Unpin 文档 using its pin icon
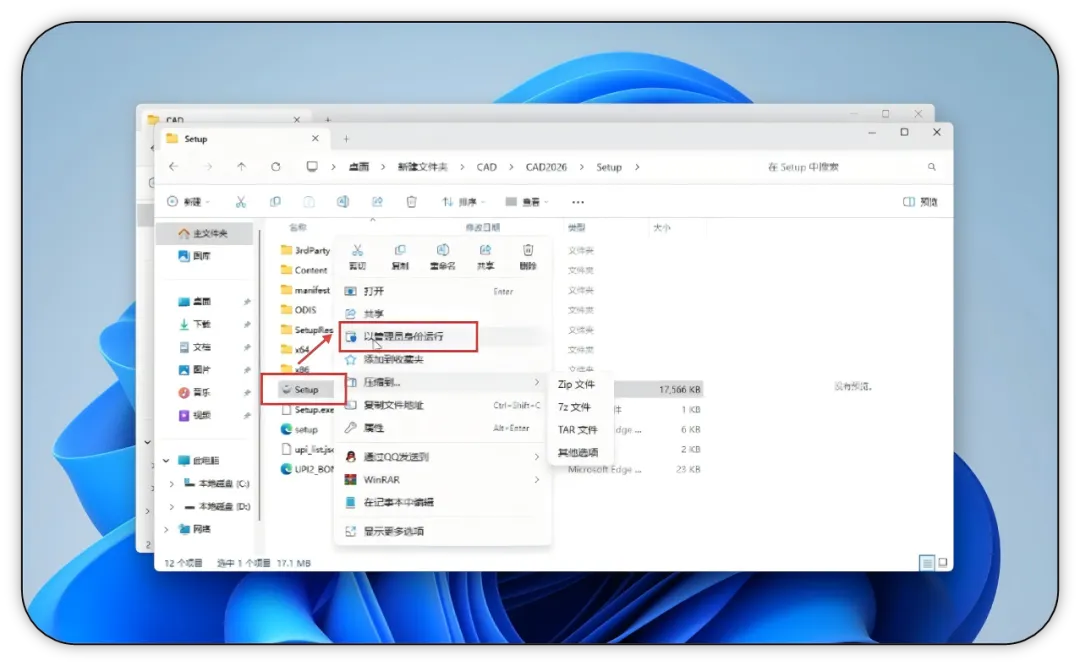Screen dimensions: 1080x666 (x=247, y=347)
